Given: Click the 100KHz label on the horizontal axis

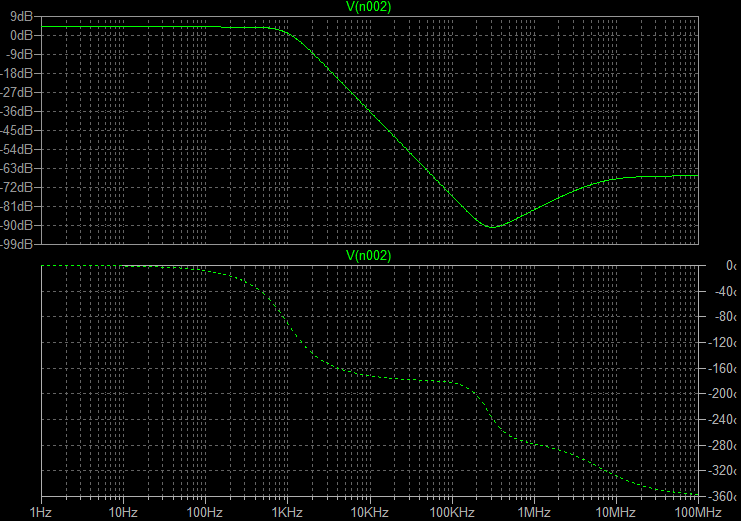Looking at the screenshot, I should pos(451,512).
